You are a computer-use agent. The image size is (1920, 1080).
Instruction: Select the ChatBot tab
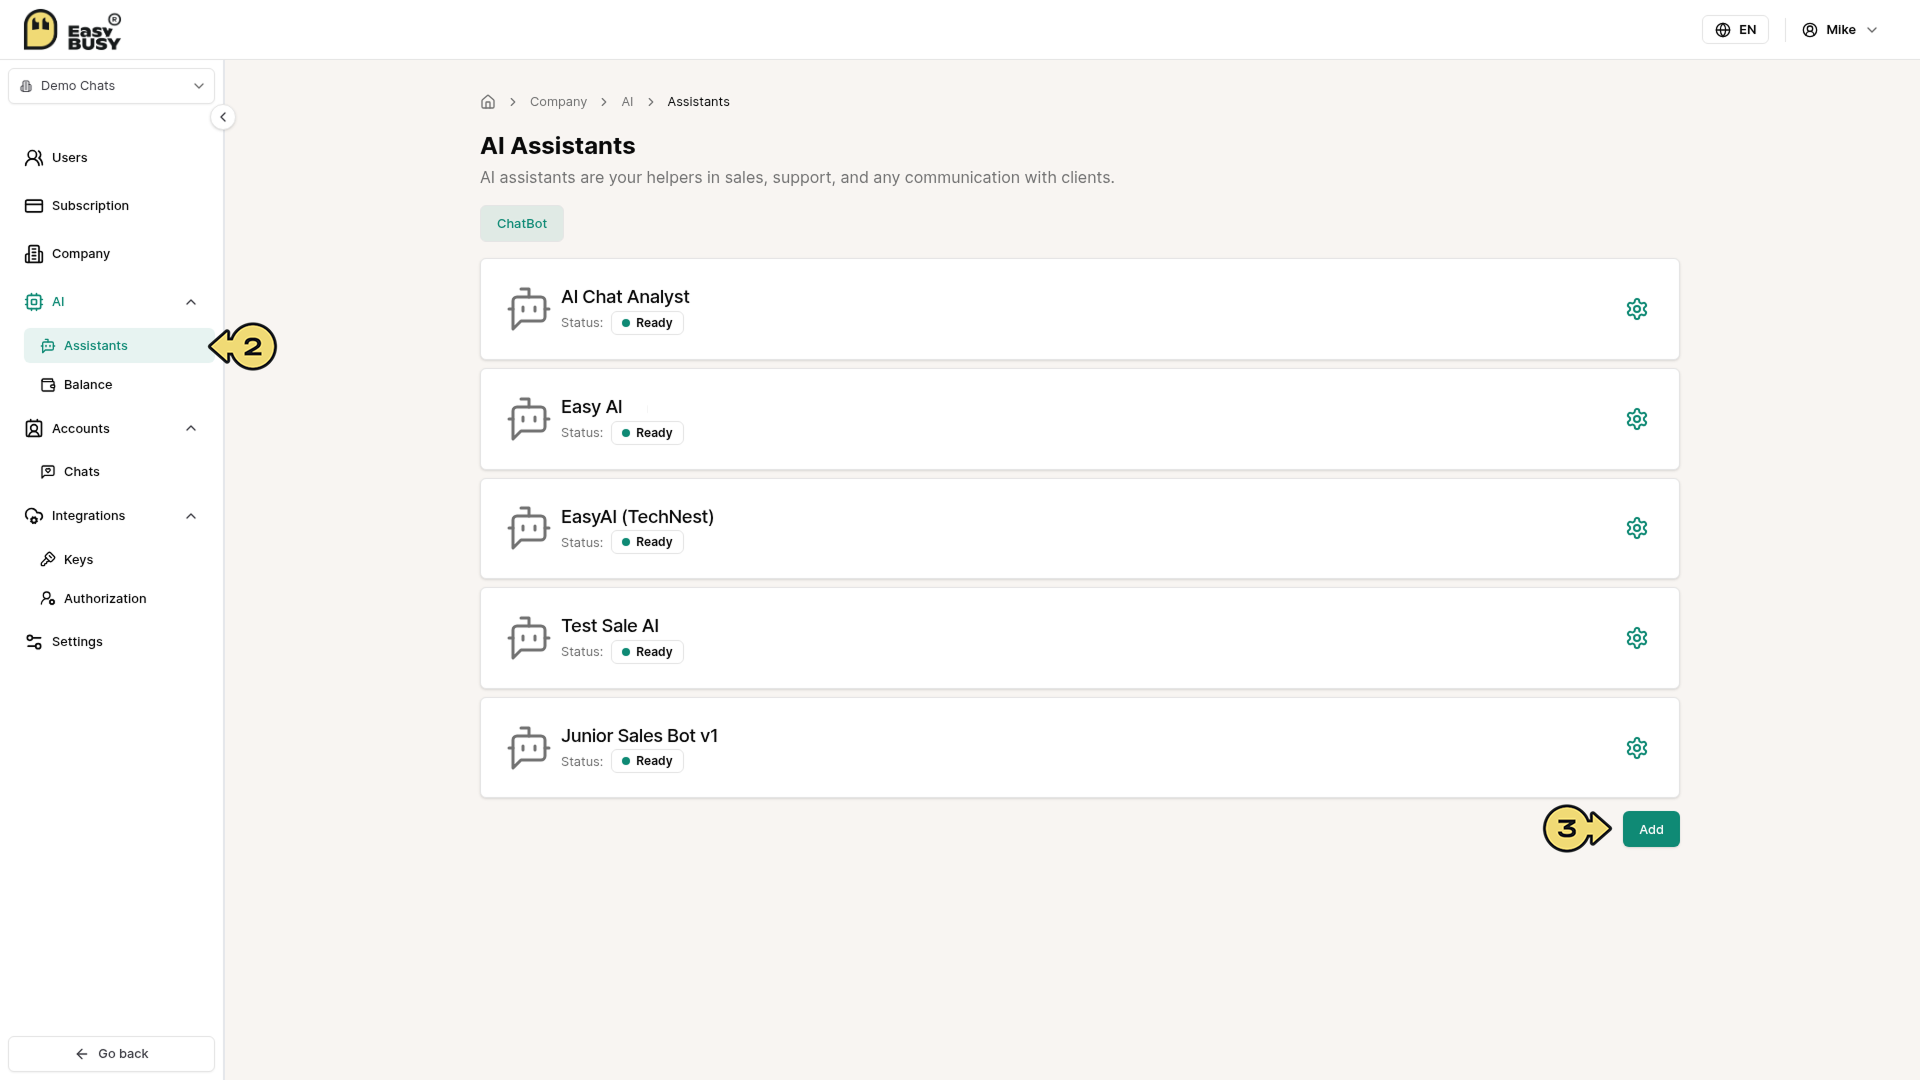point(522,224)
